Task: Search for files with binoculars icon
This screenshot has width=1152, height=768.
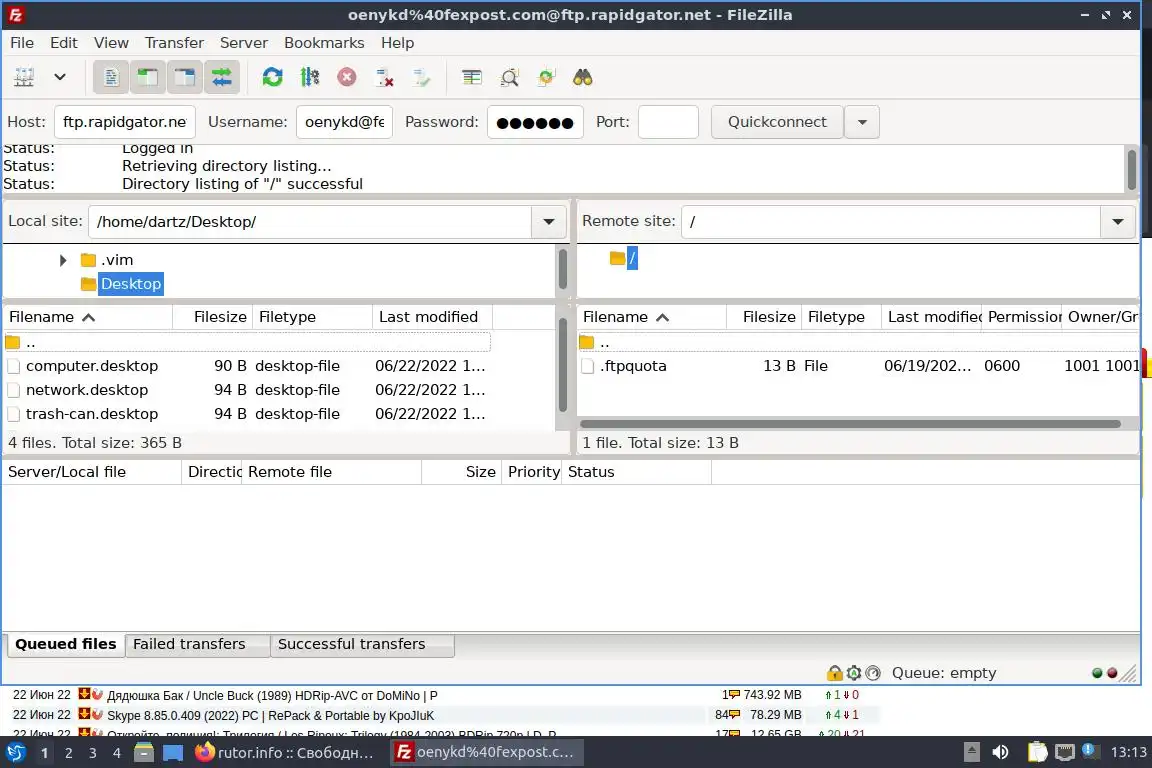Action: [x=583, y=77]
